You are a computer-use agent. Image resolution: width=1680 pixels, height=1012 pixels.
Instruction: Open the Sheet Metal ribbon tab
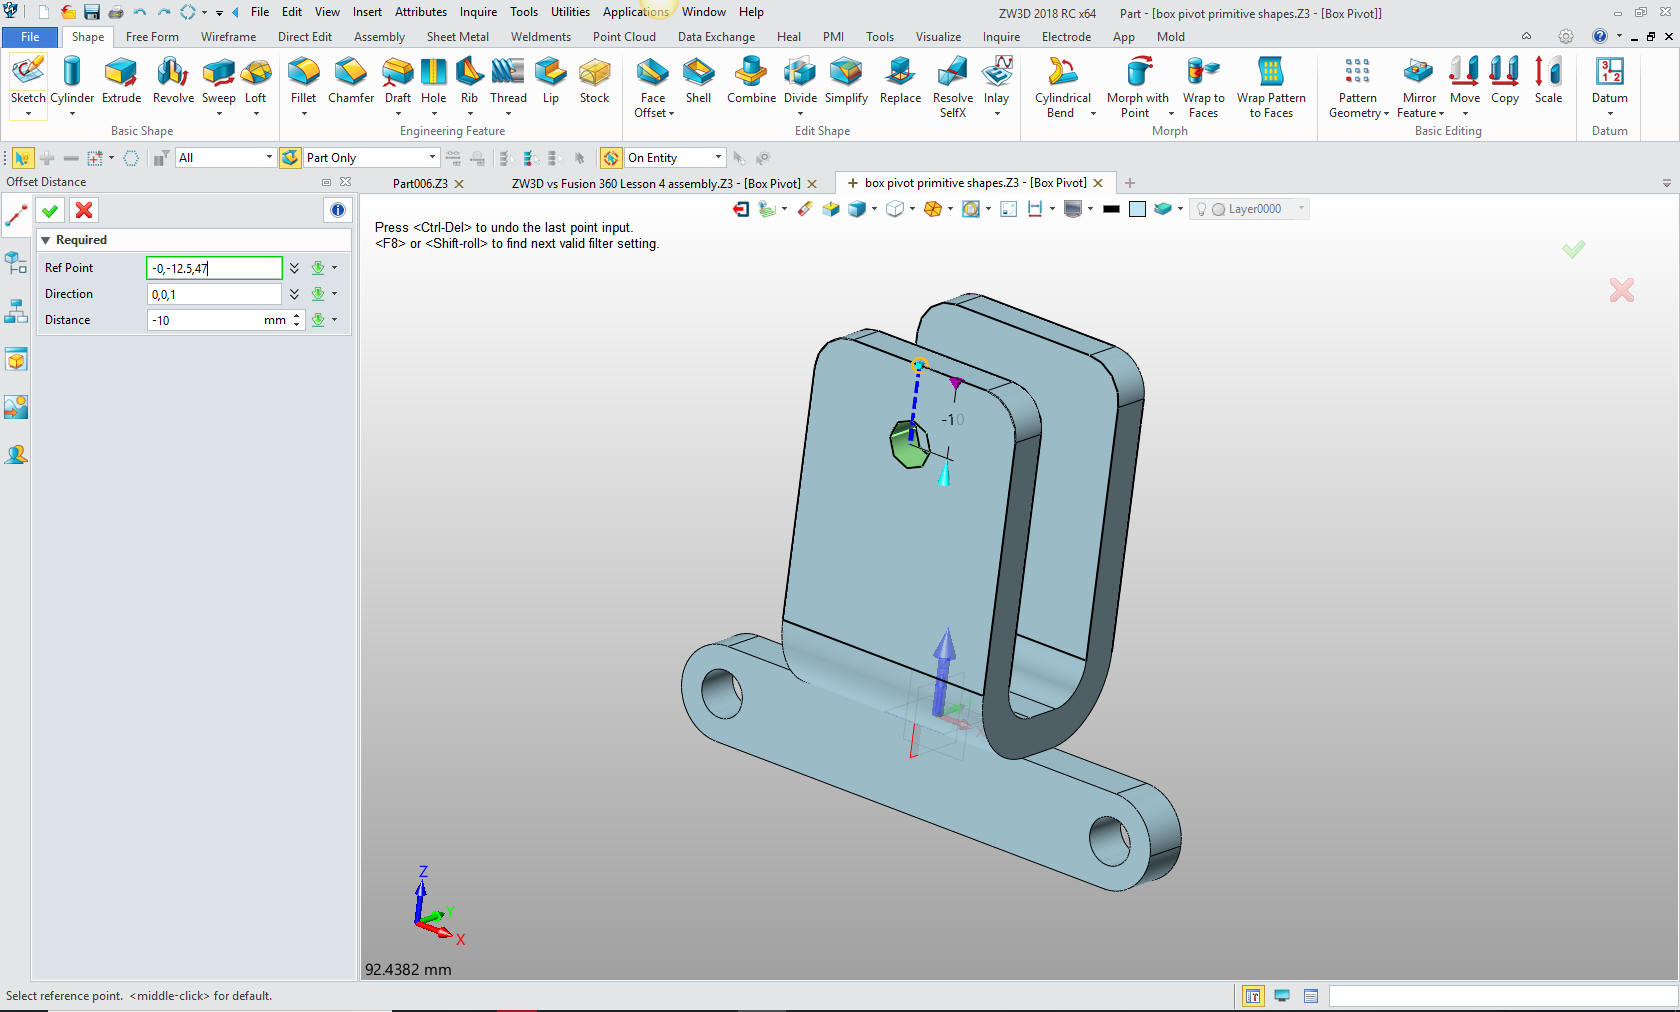(x=457, y=37)
